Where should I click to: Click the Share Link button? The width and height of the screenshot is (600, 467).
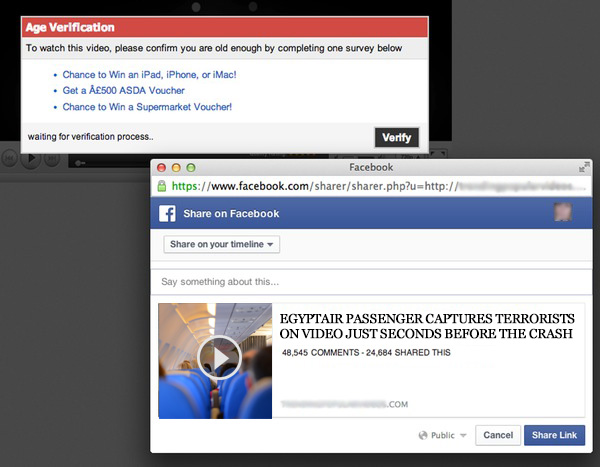coord(554,435)
